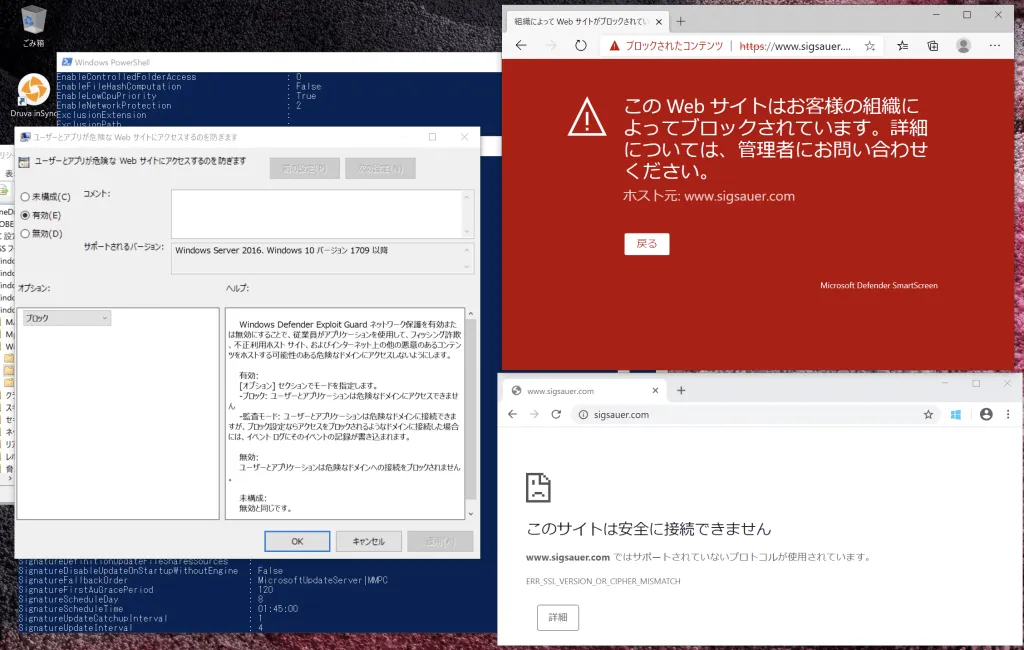
Task: Click the Edge address bar URL
Action: pyautogui.click(x=795, y=46)
